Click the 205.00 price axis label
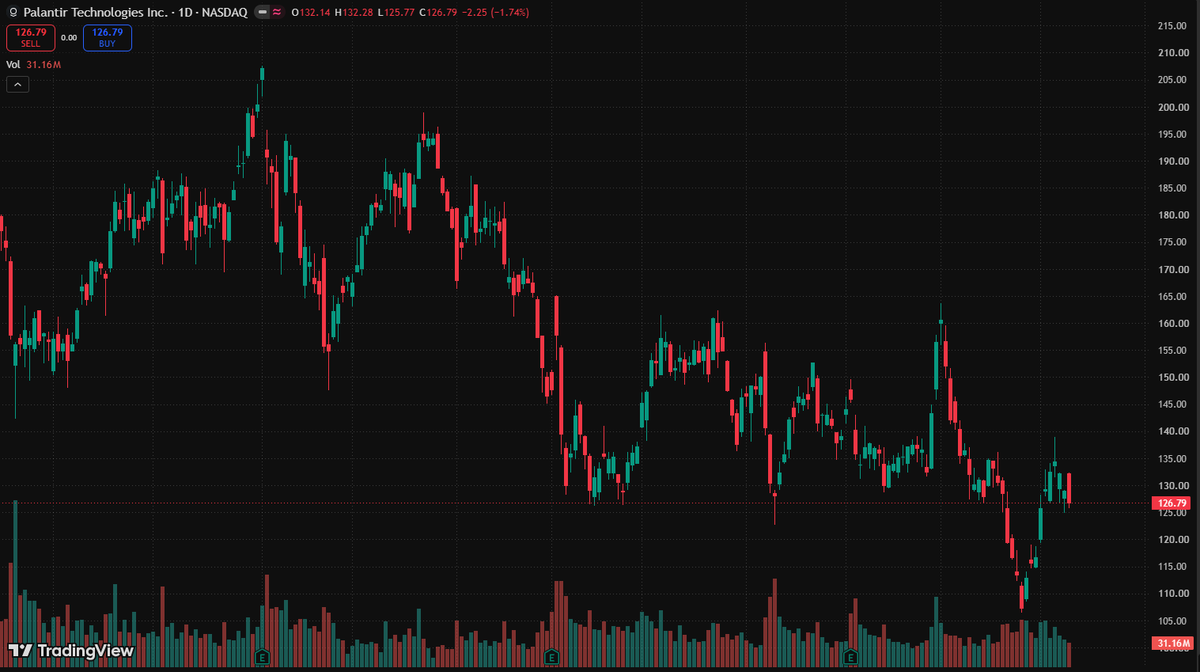Viewport: 1200px width, 672px height. tap(1171, 80)
